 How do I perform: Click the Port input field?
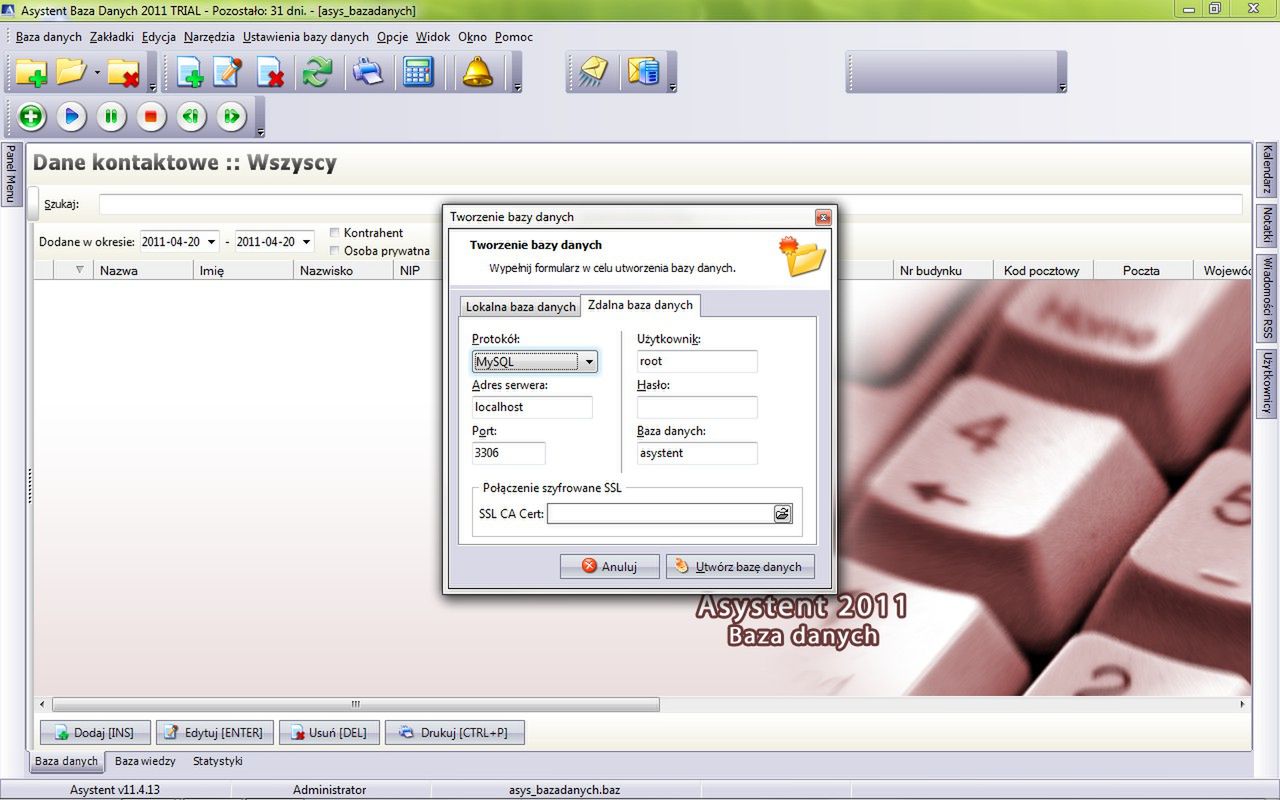coord(509,453)
